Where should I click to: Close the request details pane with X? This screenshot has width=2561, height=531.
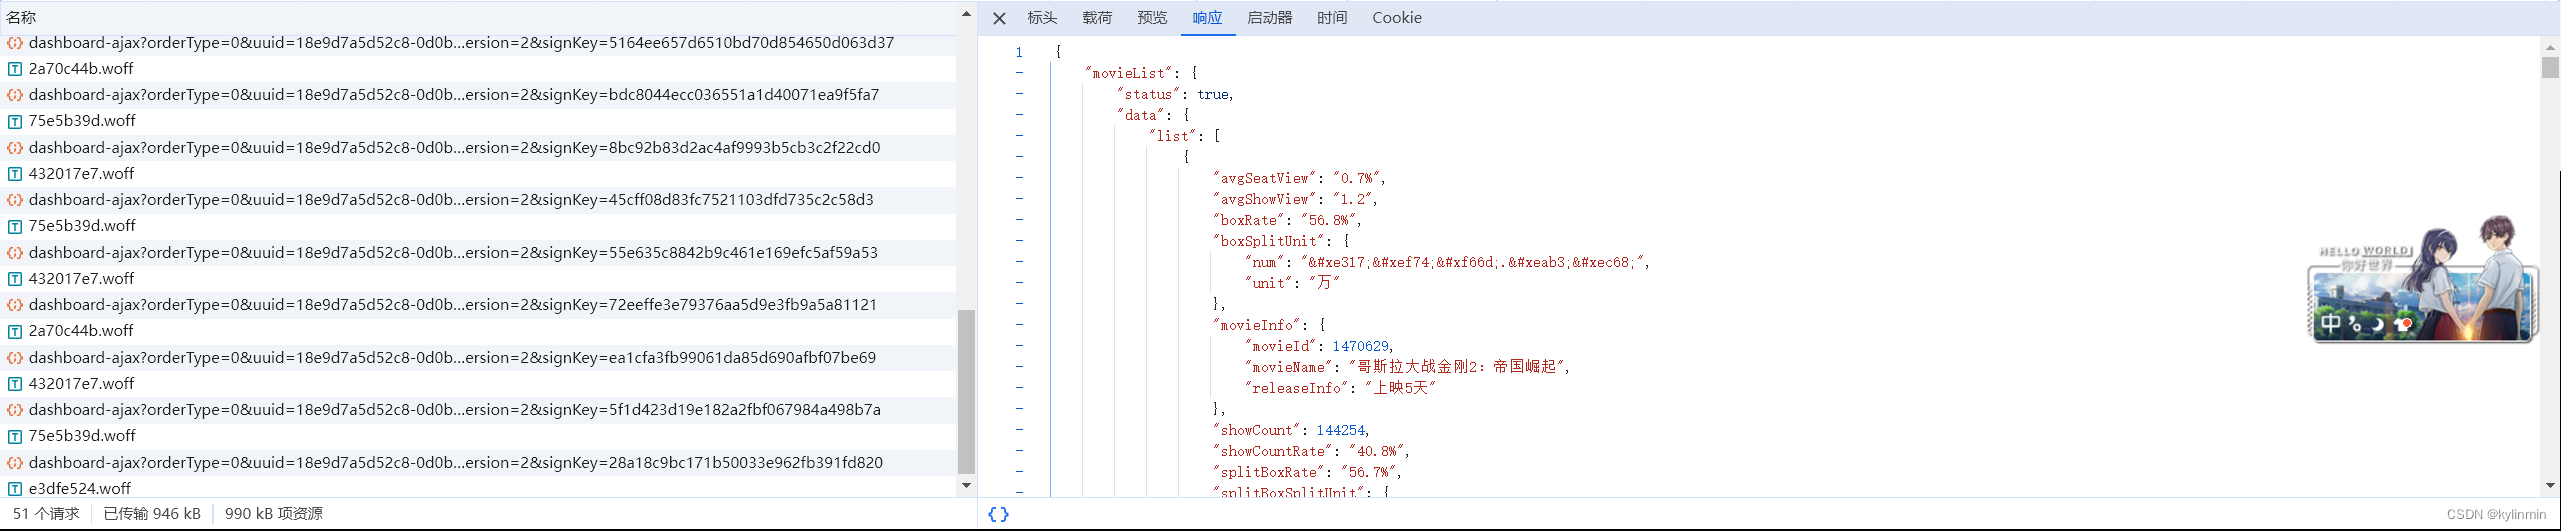pyautogui.click(x=999, y=18)
